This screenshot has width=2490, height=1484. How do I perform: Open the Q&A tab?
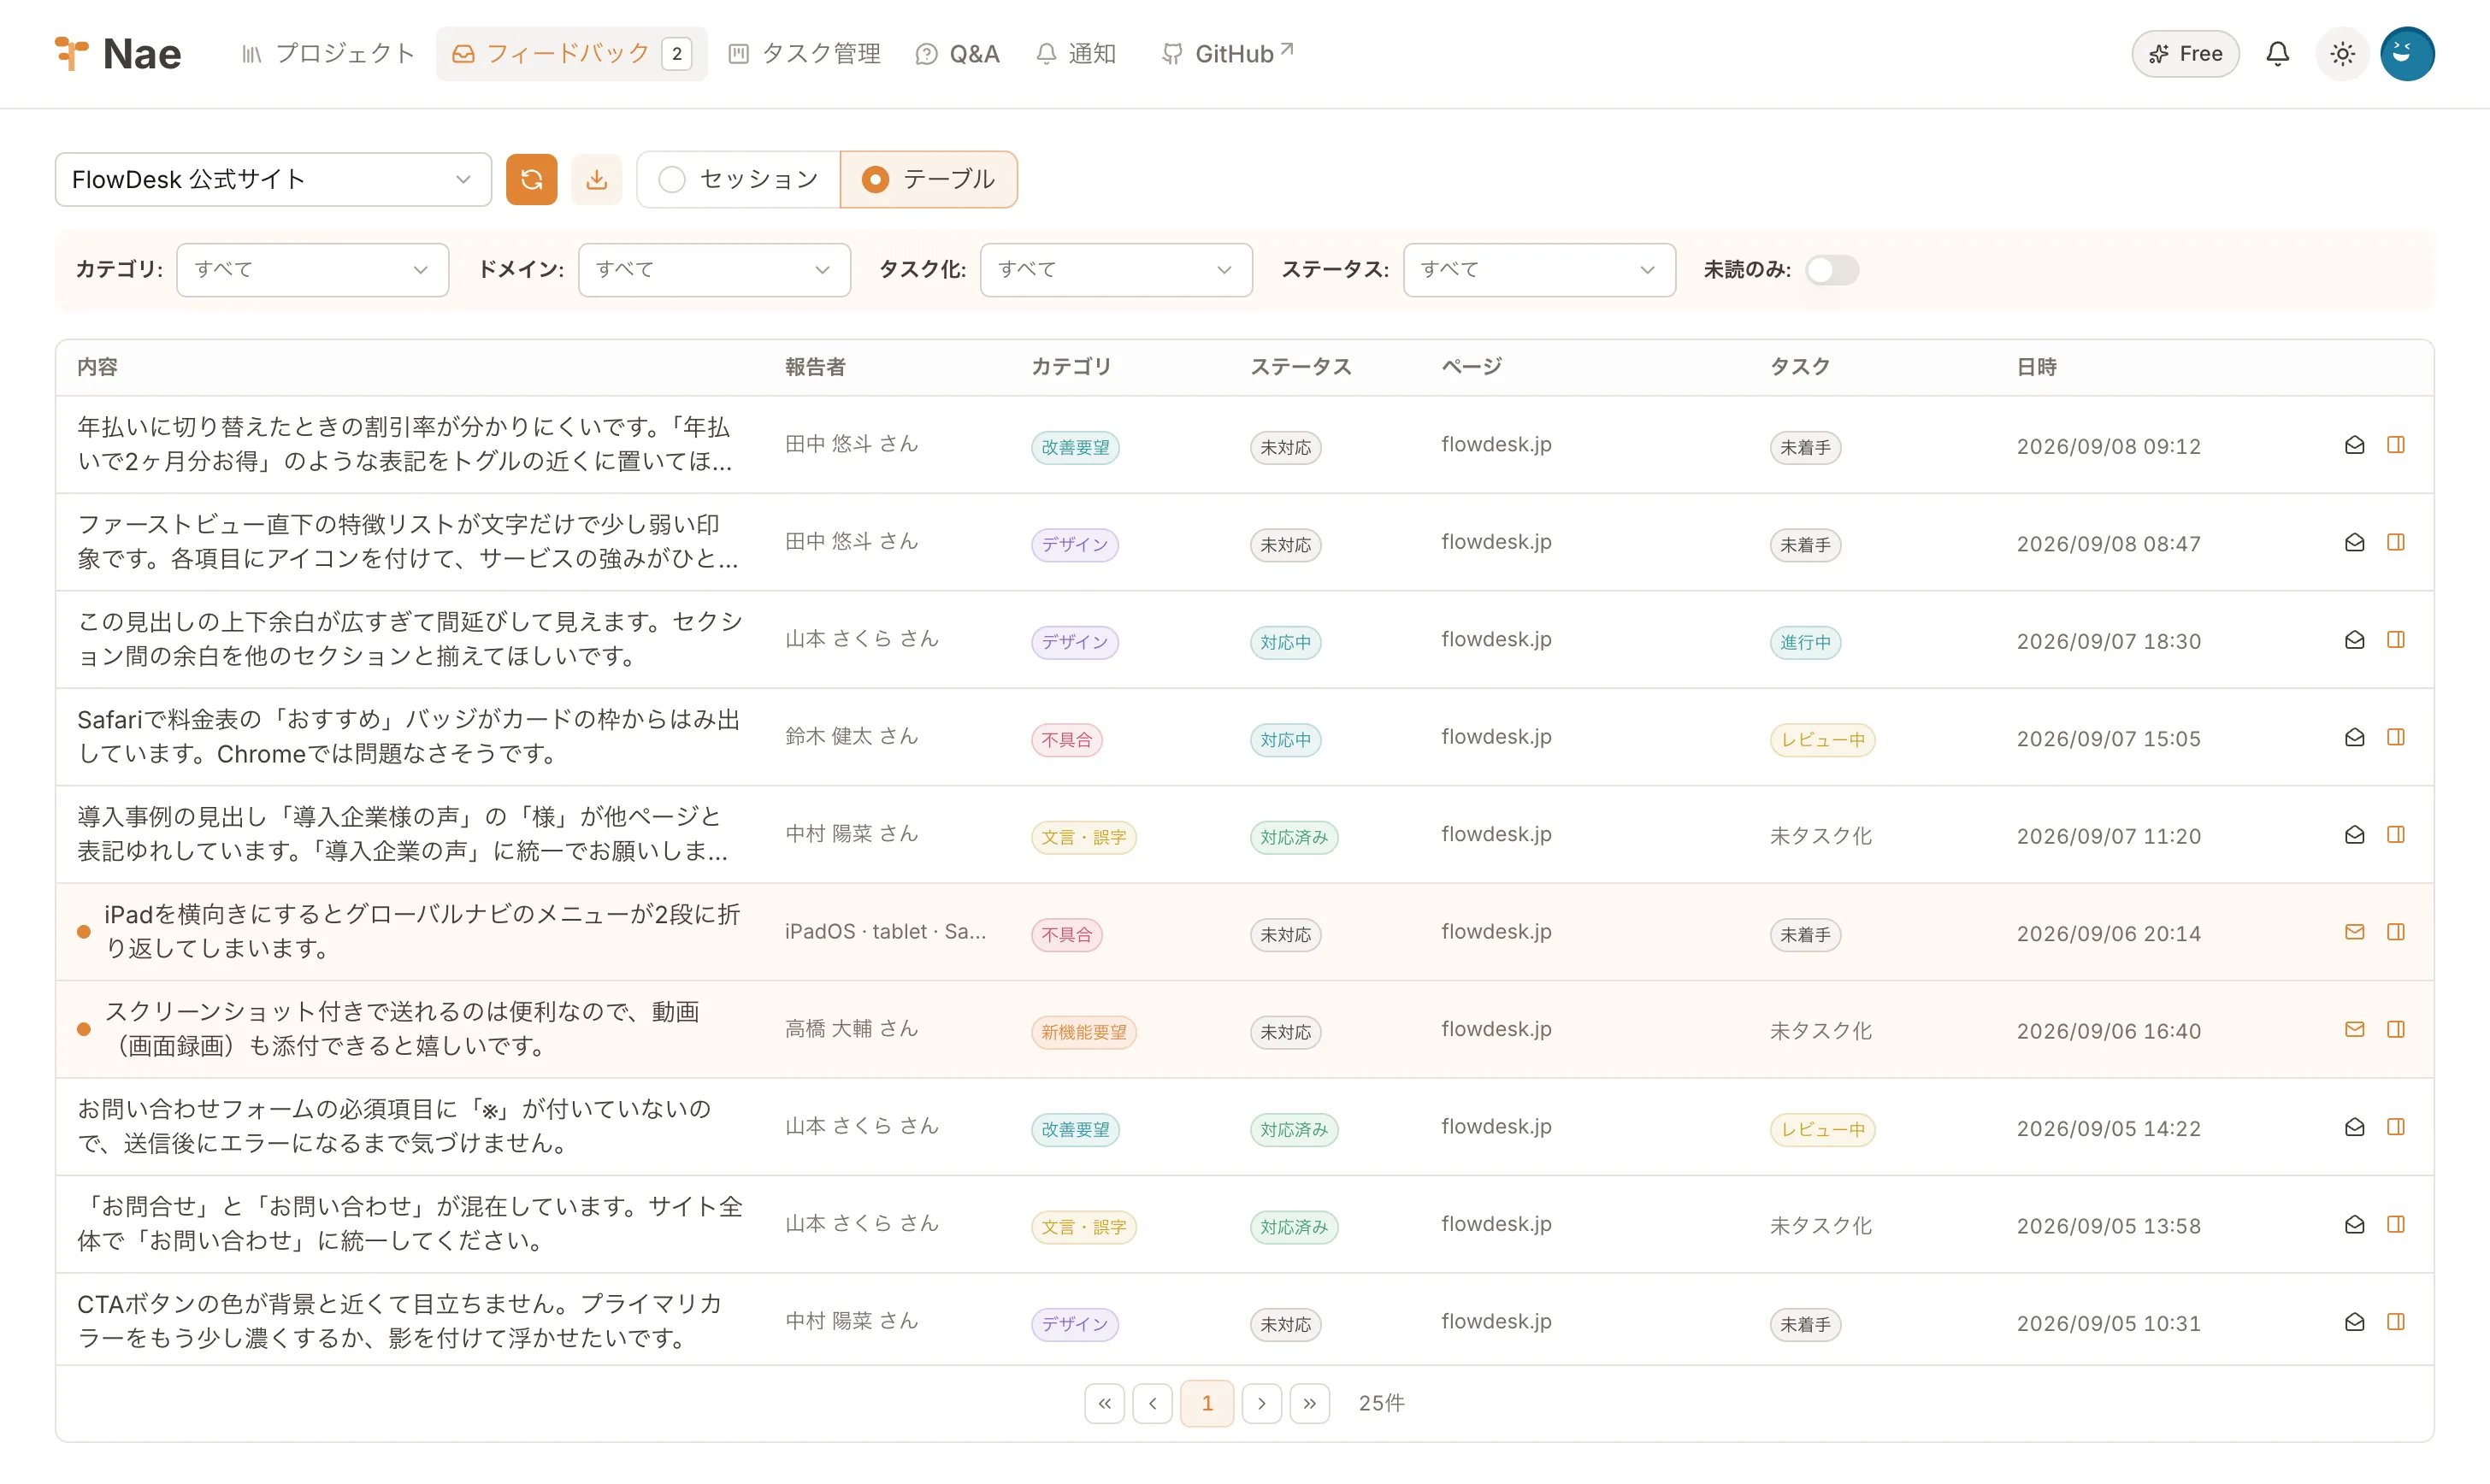(957, 54)
